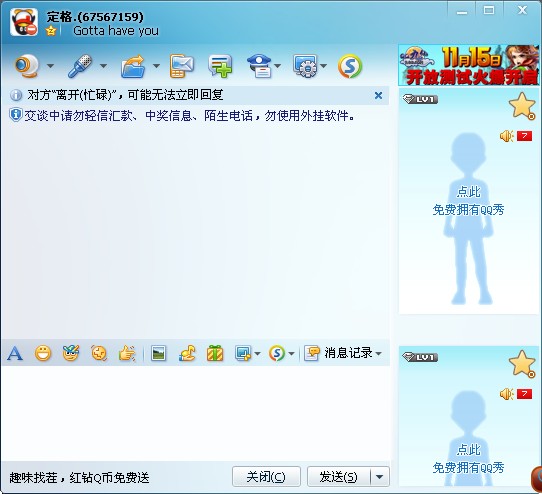This screenshot has height=494, width=542.
Task: Toggle speaker sound in lower QQ show panel
Action: (x=507, y=394)
